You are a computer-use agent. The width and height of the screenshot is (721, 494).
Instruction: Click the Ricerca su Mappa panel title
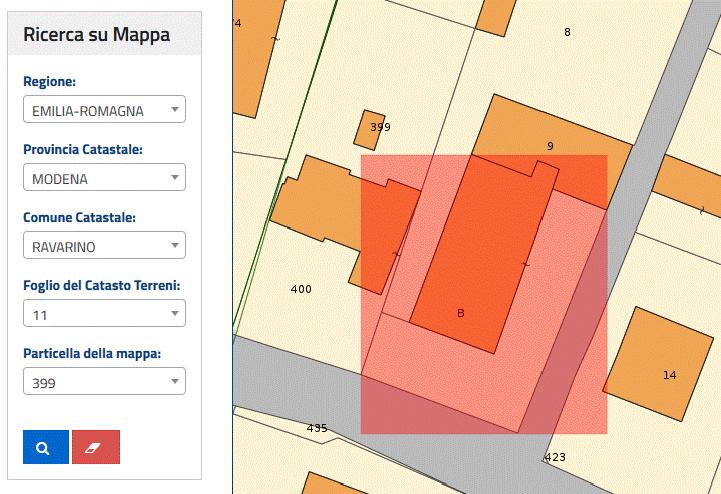click(97, 34)
